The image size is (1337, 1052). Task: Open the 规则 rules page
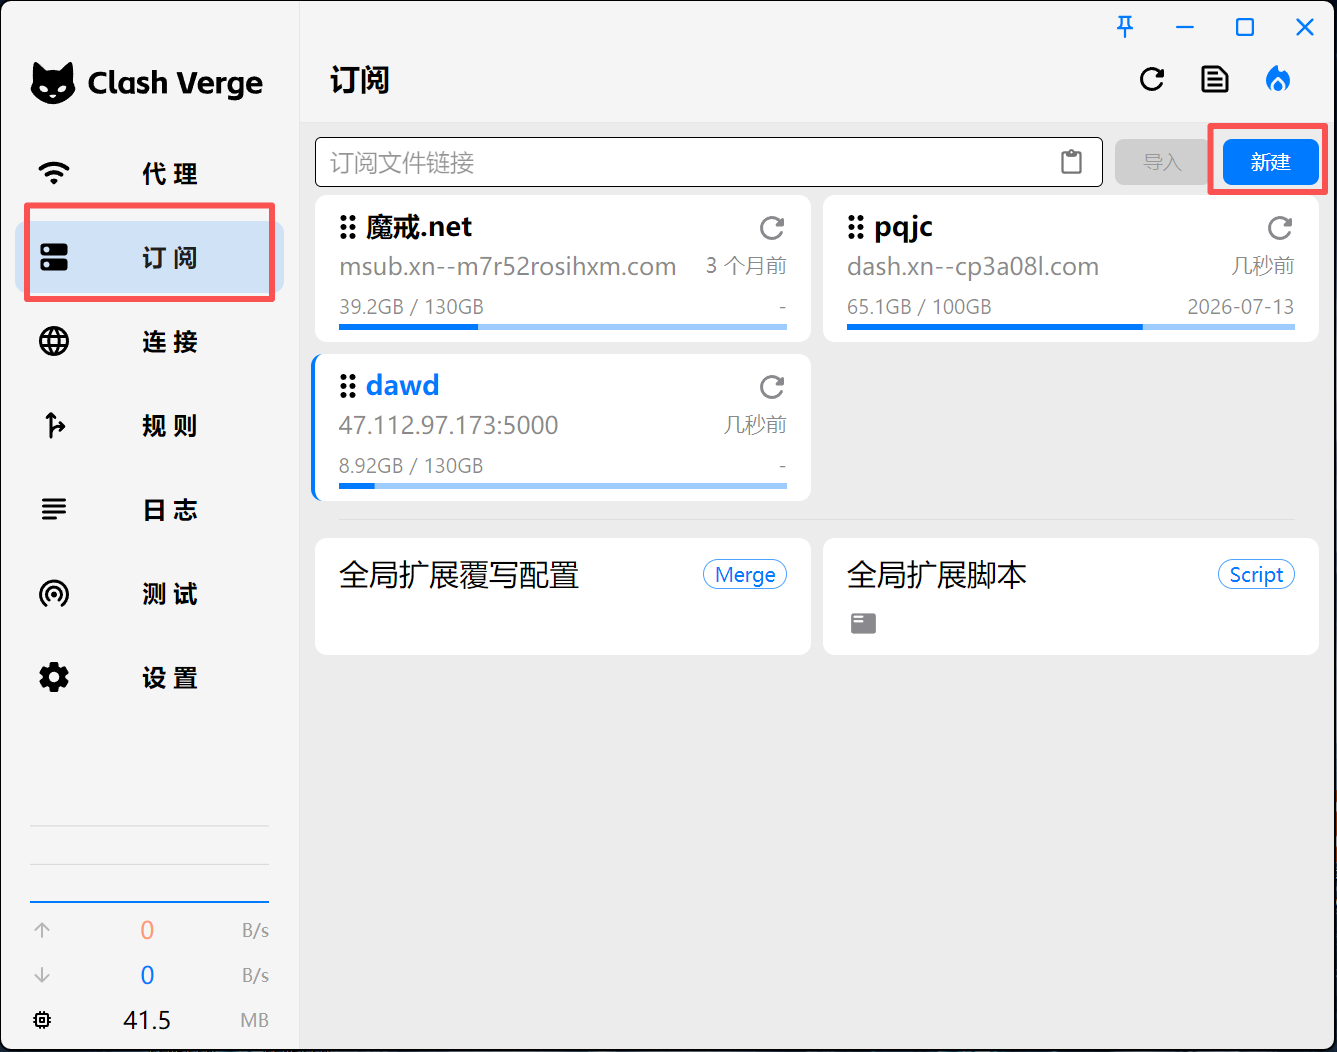click(149, 426)
